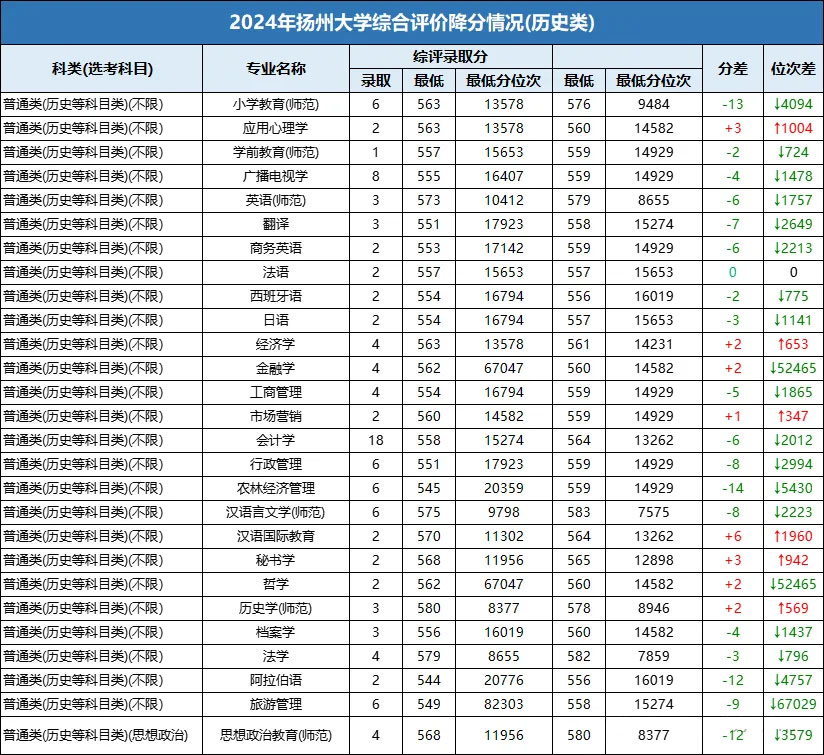Click the rank difference "↓67029"

(793, 704)
